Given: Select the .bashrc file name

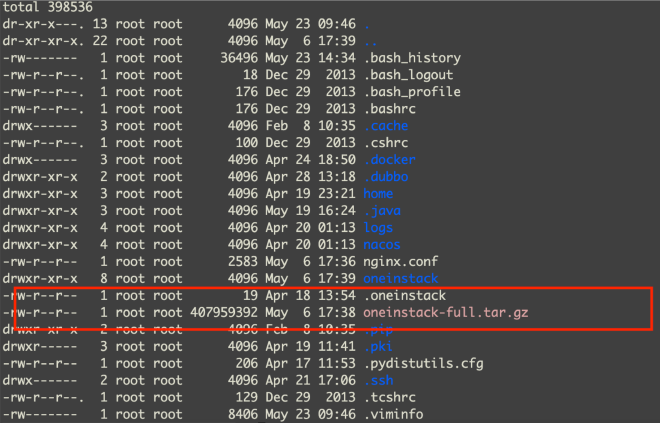Looking at the screenshot, I should (x=388, y=109).
